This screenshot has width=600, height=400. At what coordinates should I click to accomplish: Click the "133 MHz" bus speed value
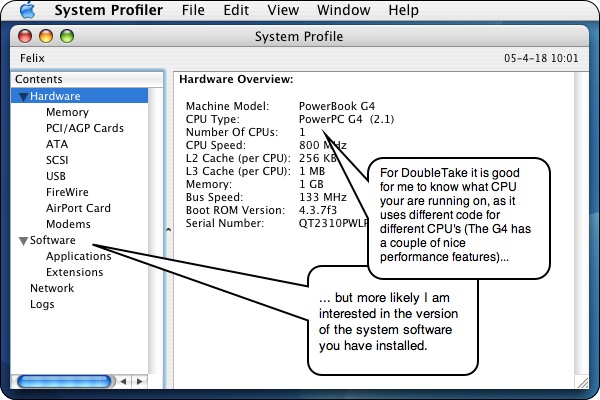pos(323,197)
